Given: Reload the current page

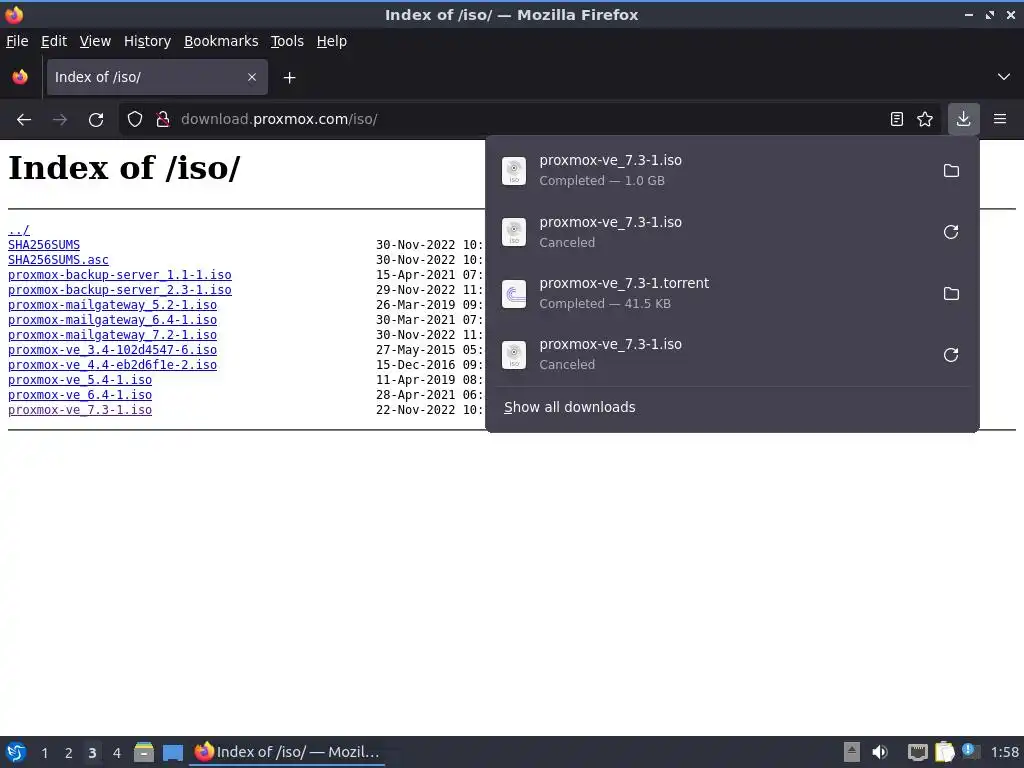Looking at the screenshot, I should (96, 120).
